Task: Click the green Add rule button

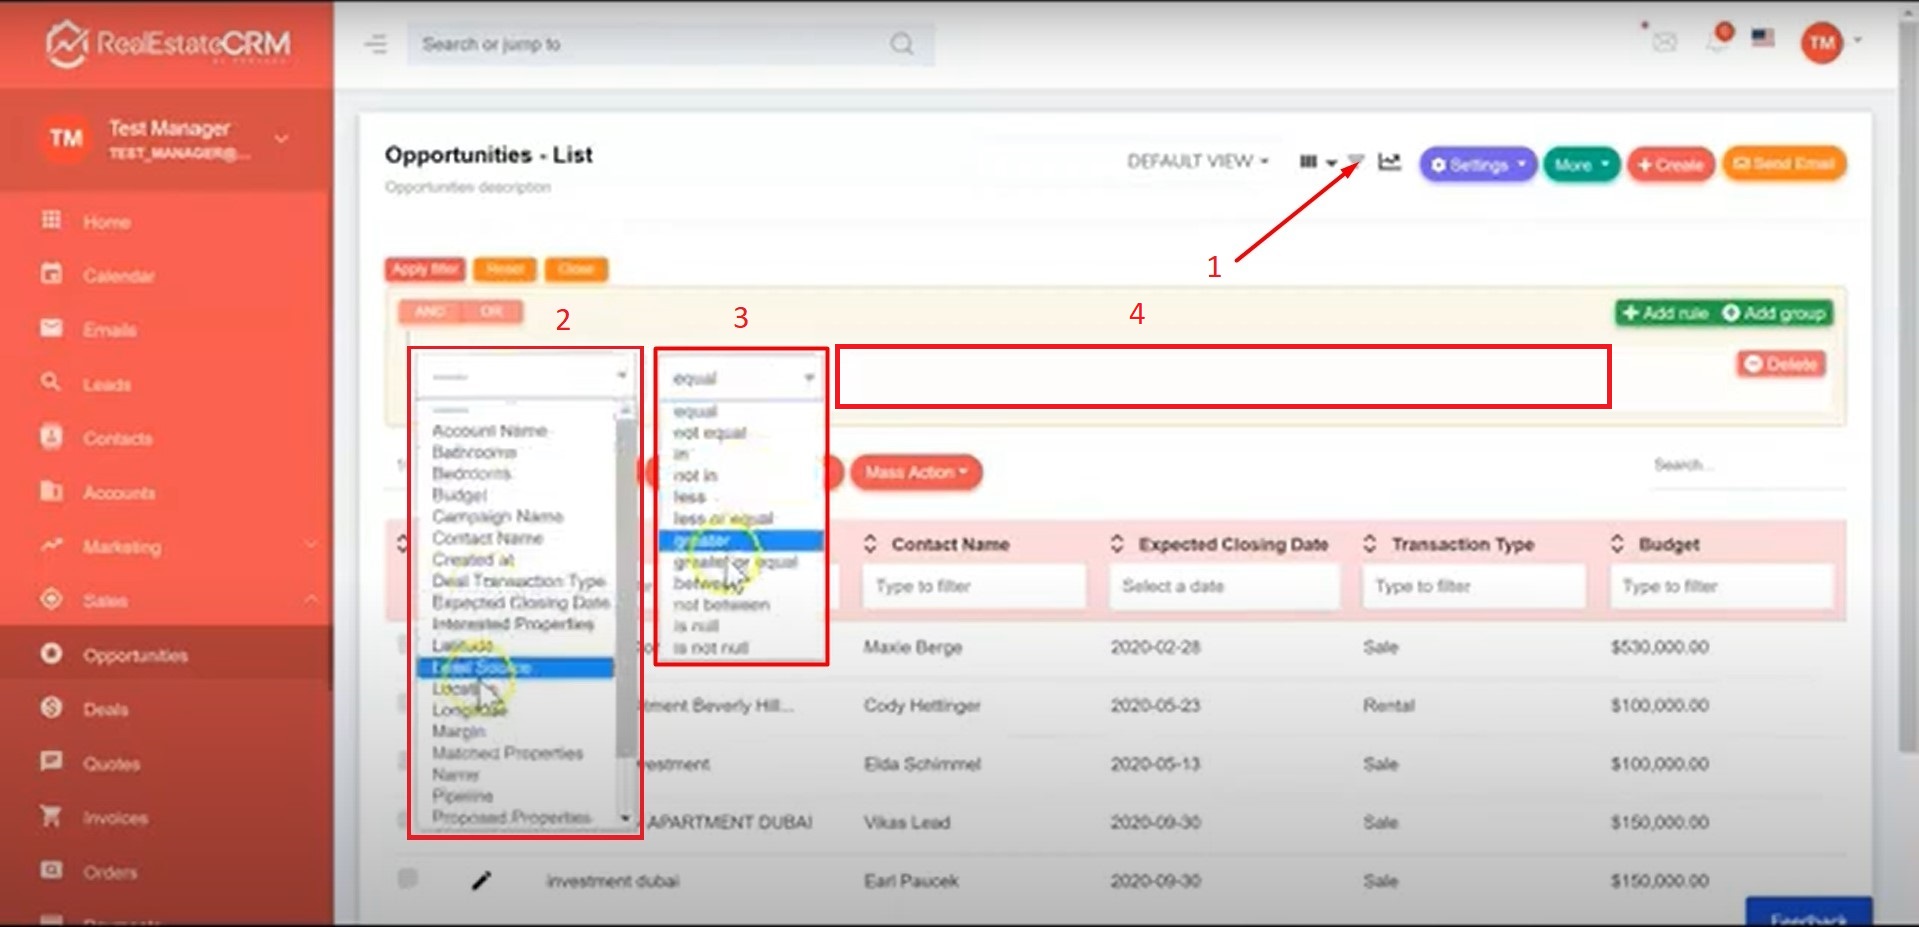Action: 1665,313
